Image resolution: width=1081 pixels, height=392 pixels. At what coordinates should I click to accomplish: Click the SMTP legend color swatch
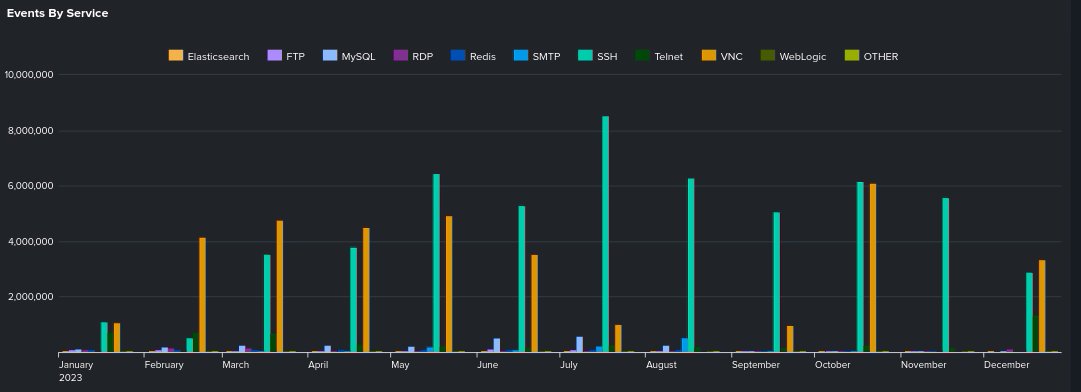coord(521,56)
